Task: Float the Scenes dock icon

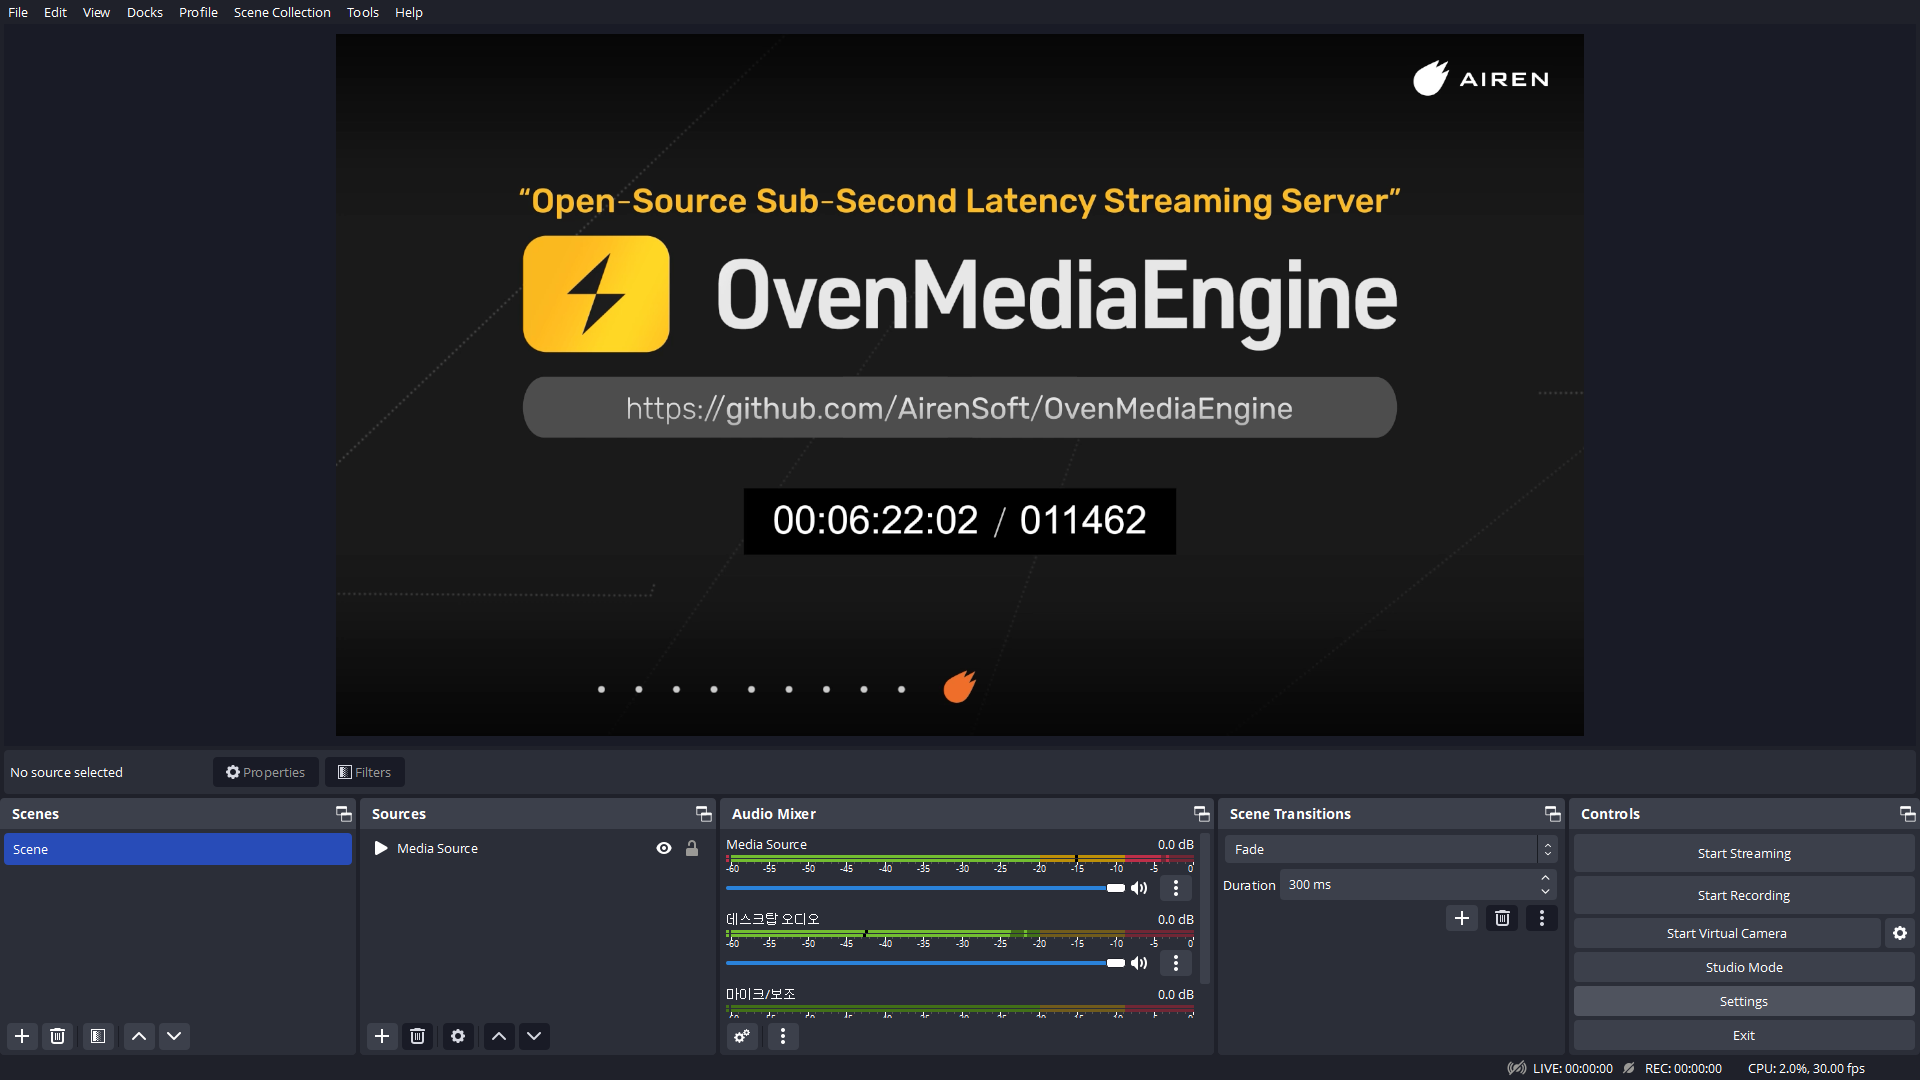Action: (x=344, y=814)
